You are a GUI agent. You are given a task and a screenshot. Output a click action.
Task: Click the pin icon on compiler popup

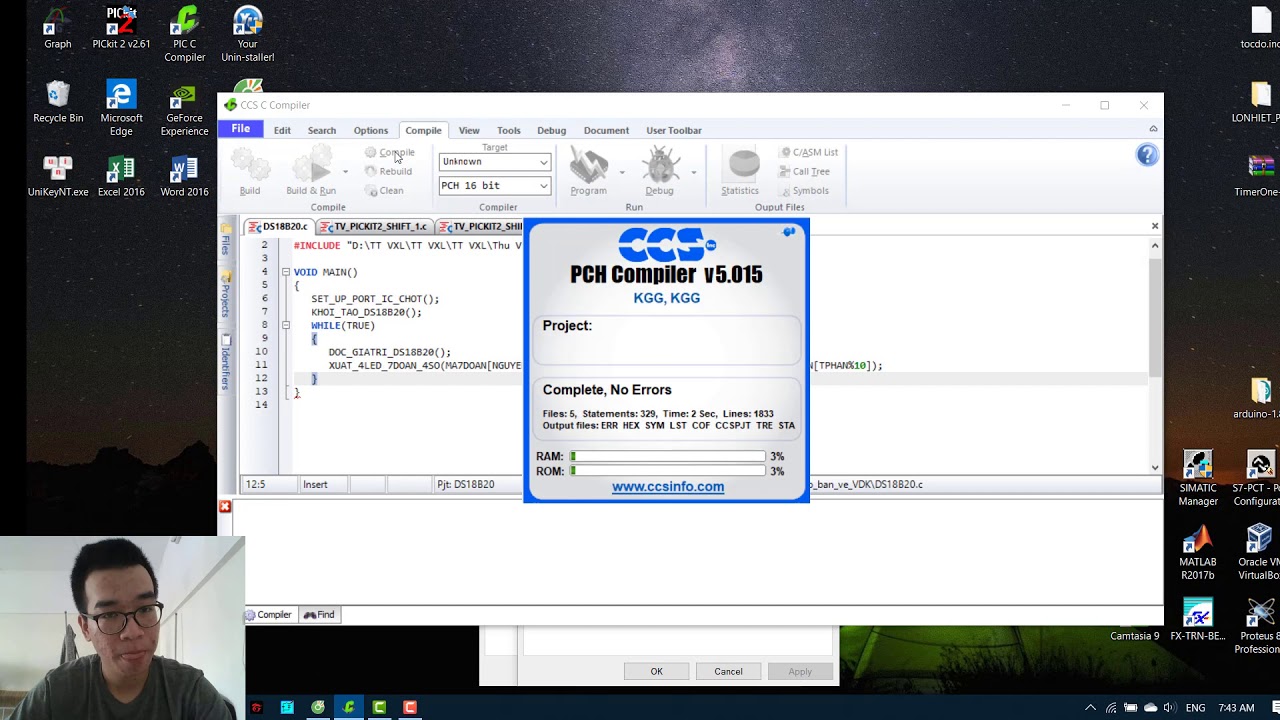pos(788,232)
